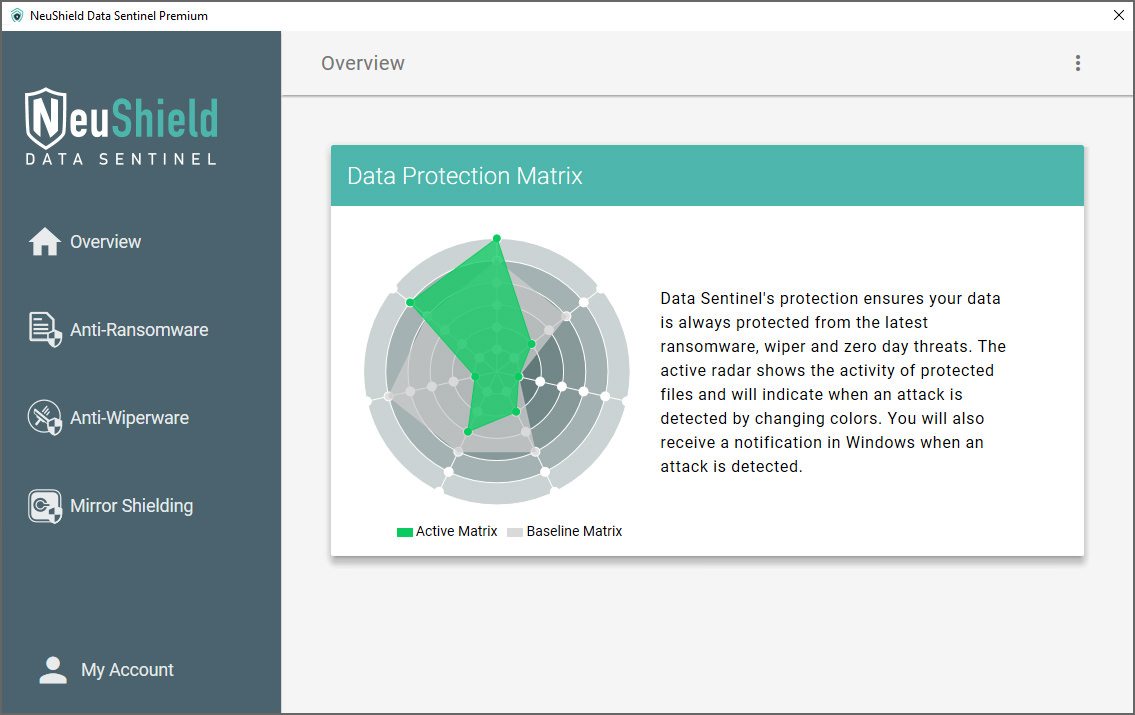
Task: Close the NeuShield window
Action: point(1118,15)
